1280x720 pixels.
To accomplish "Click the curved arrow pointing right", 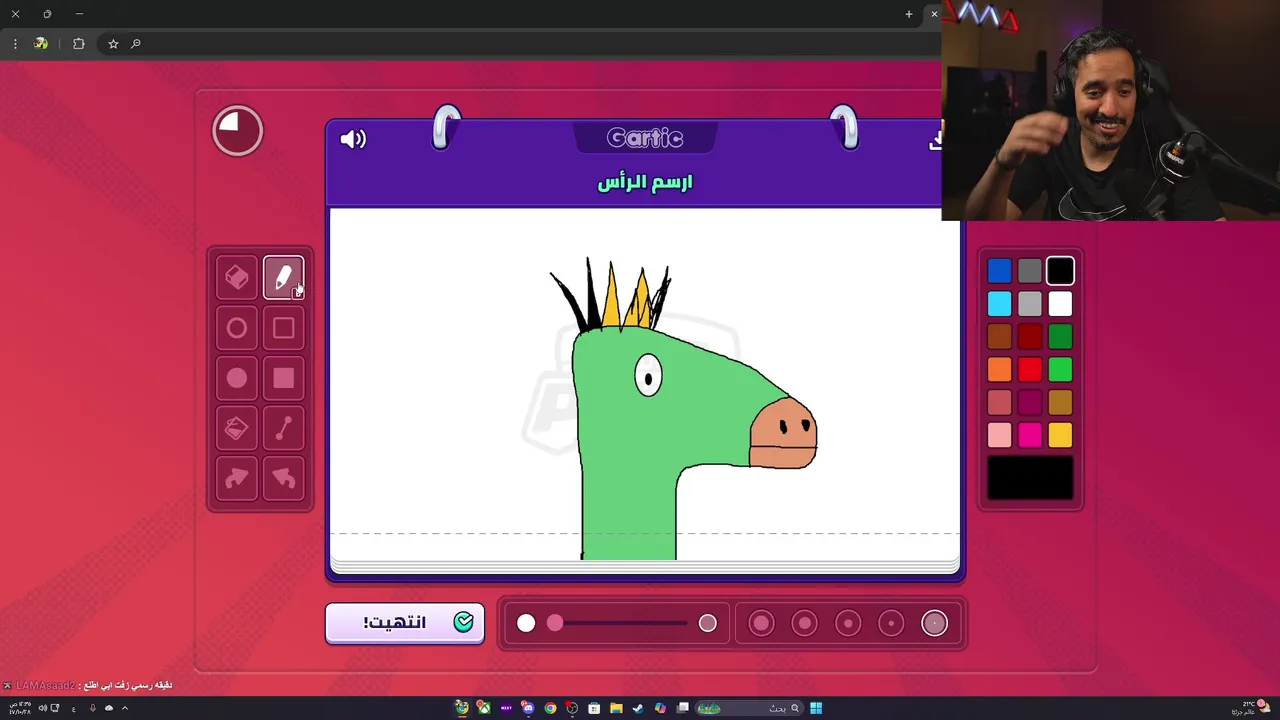I will [237, 478].
